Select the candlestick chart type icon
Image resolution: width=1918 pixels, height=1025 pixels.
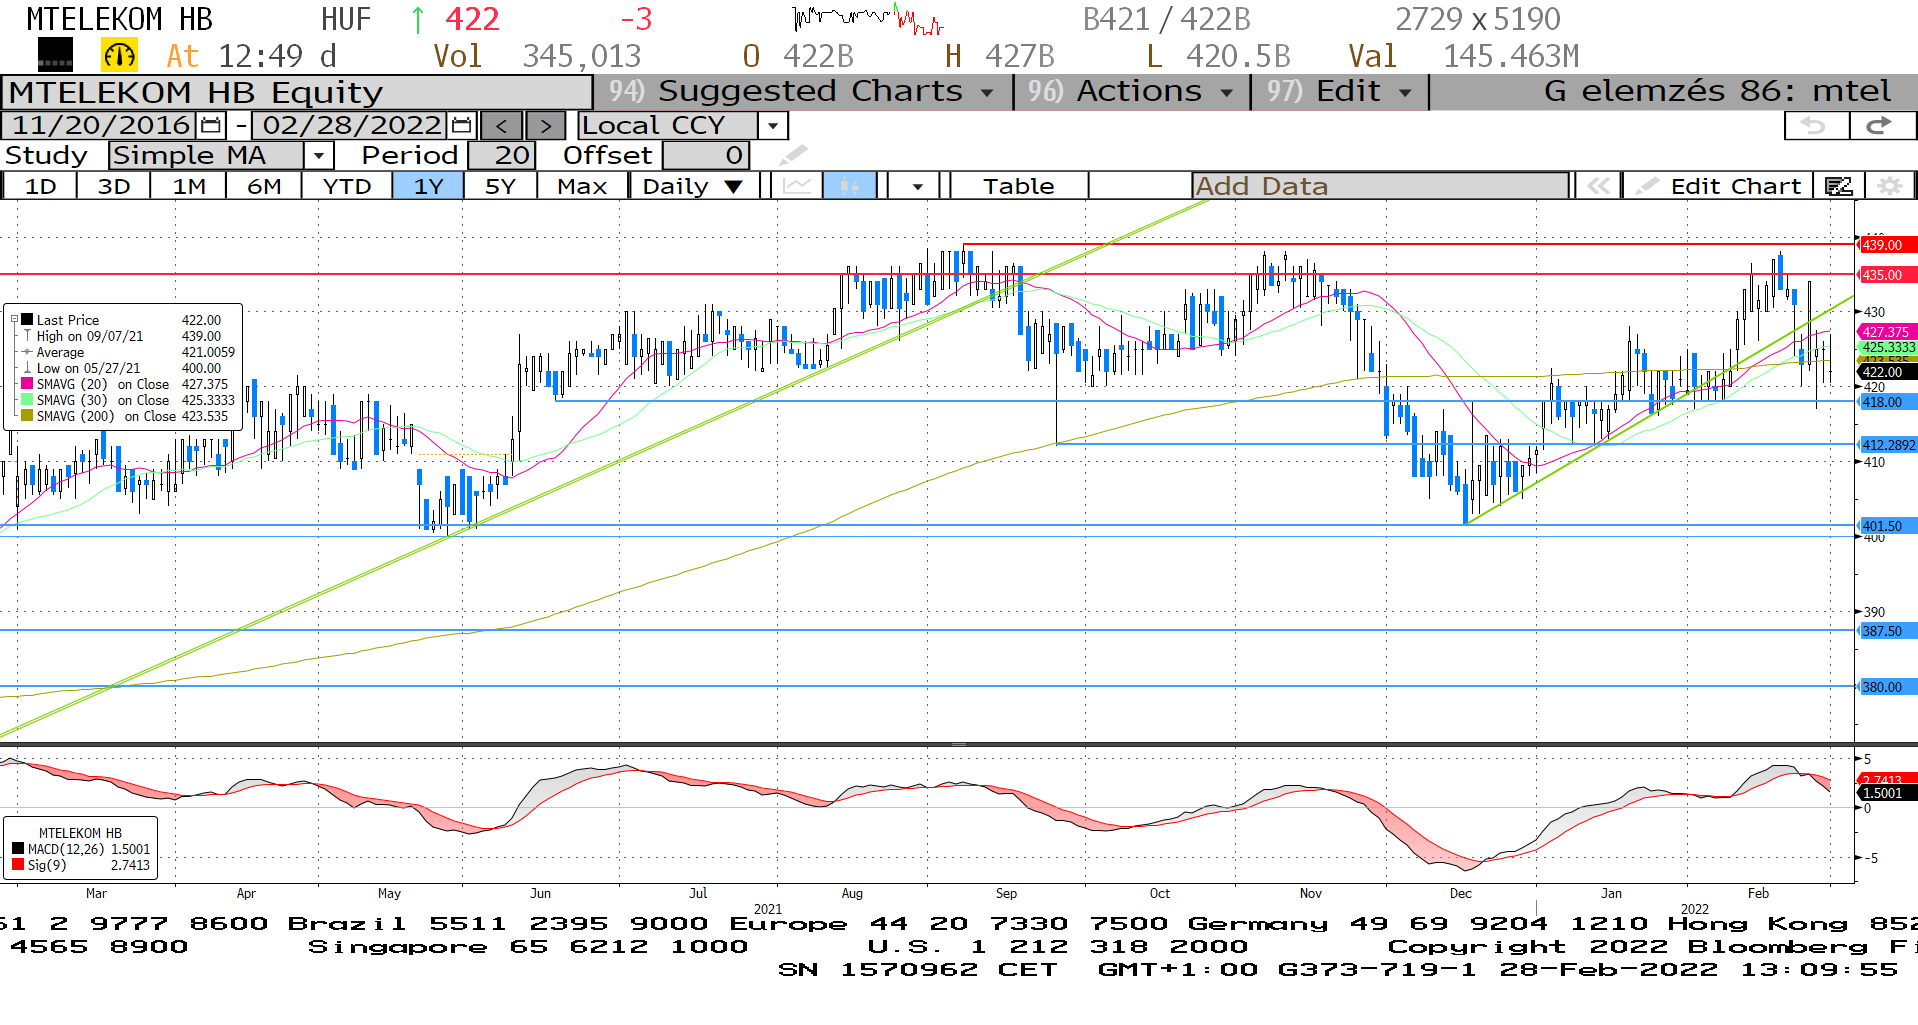click(849, 186)
